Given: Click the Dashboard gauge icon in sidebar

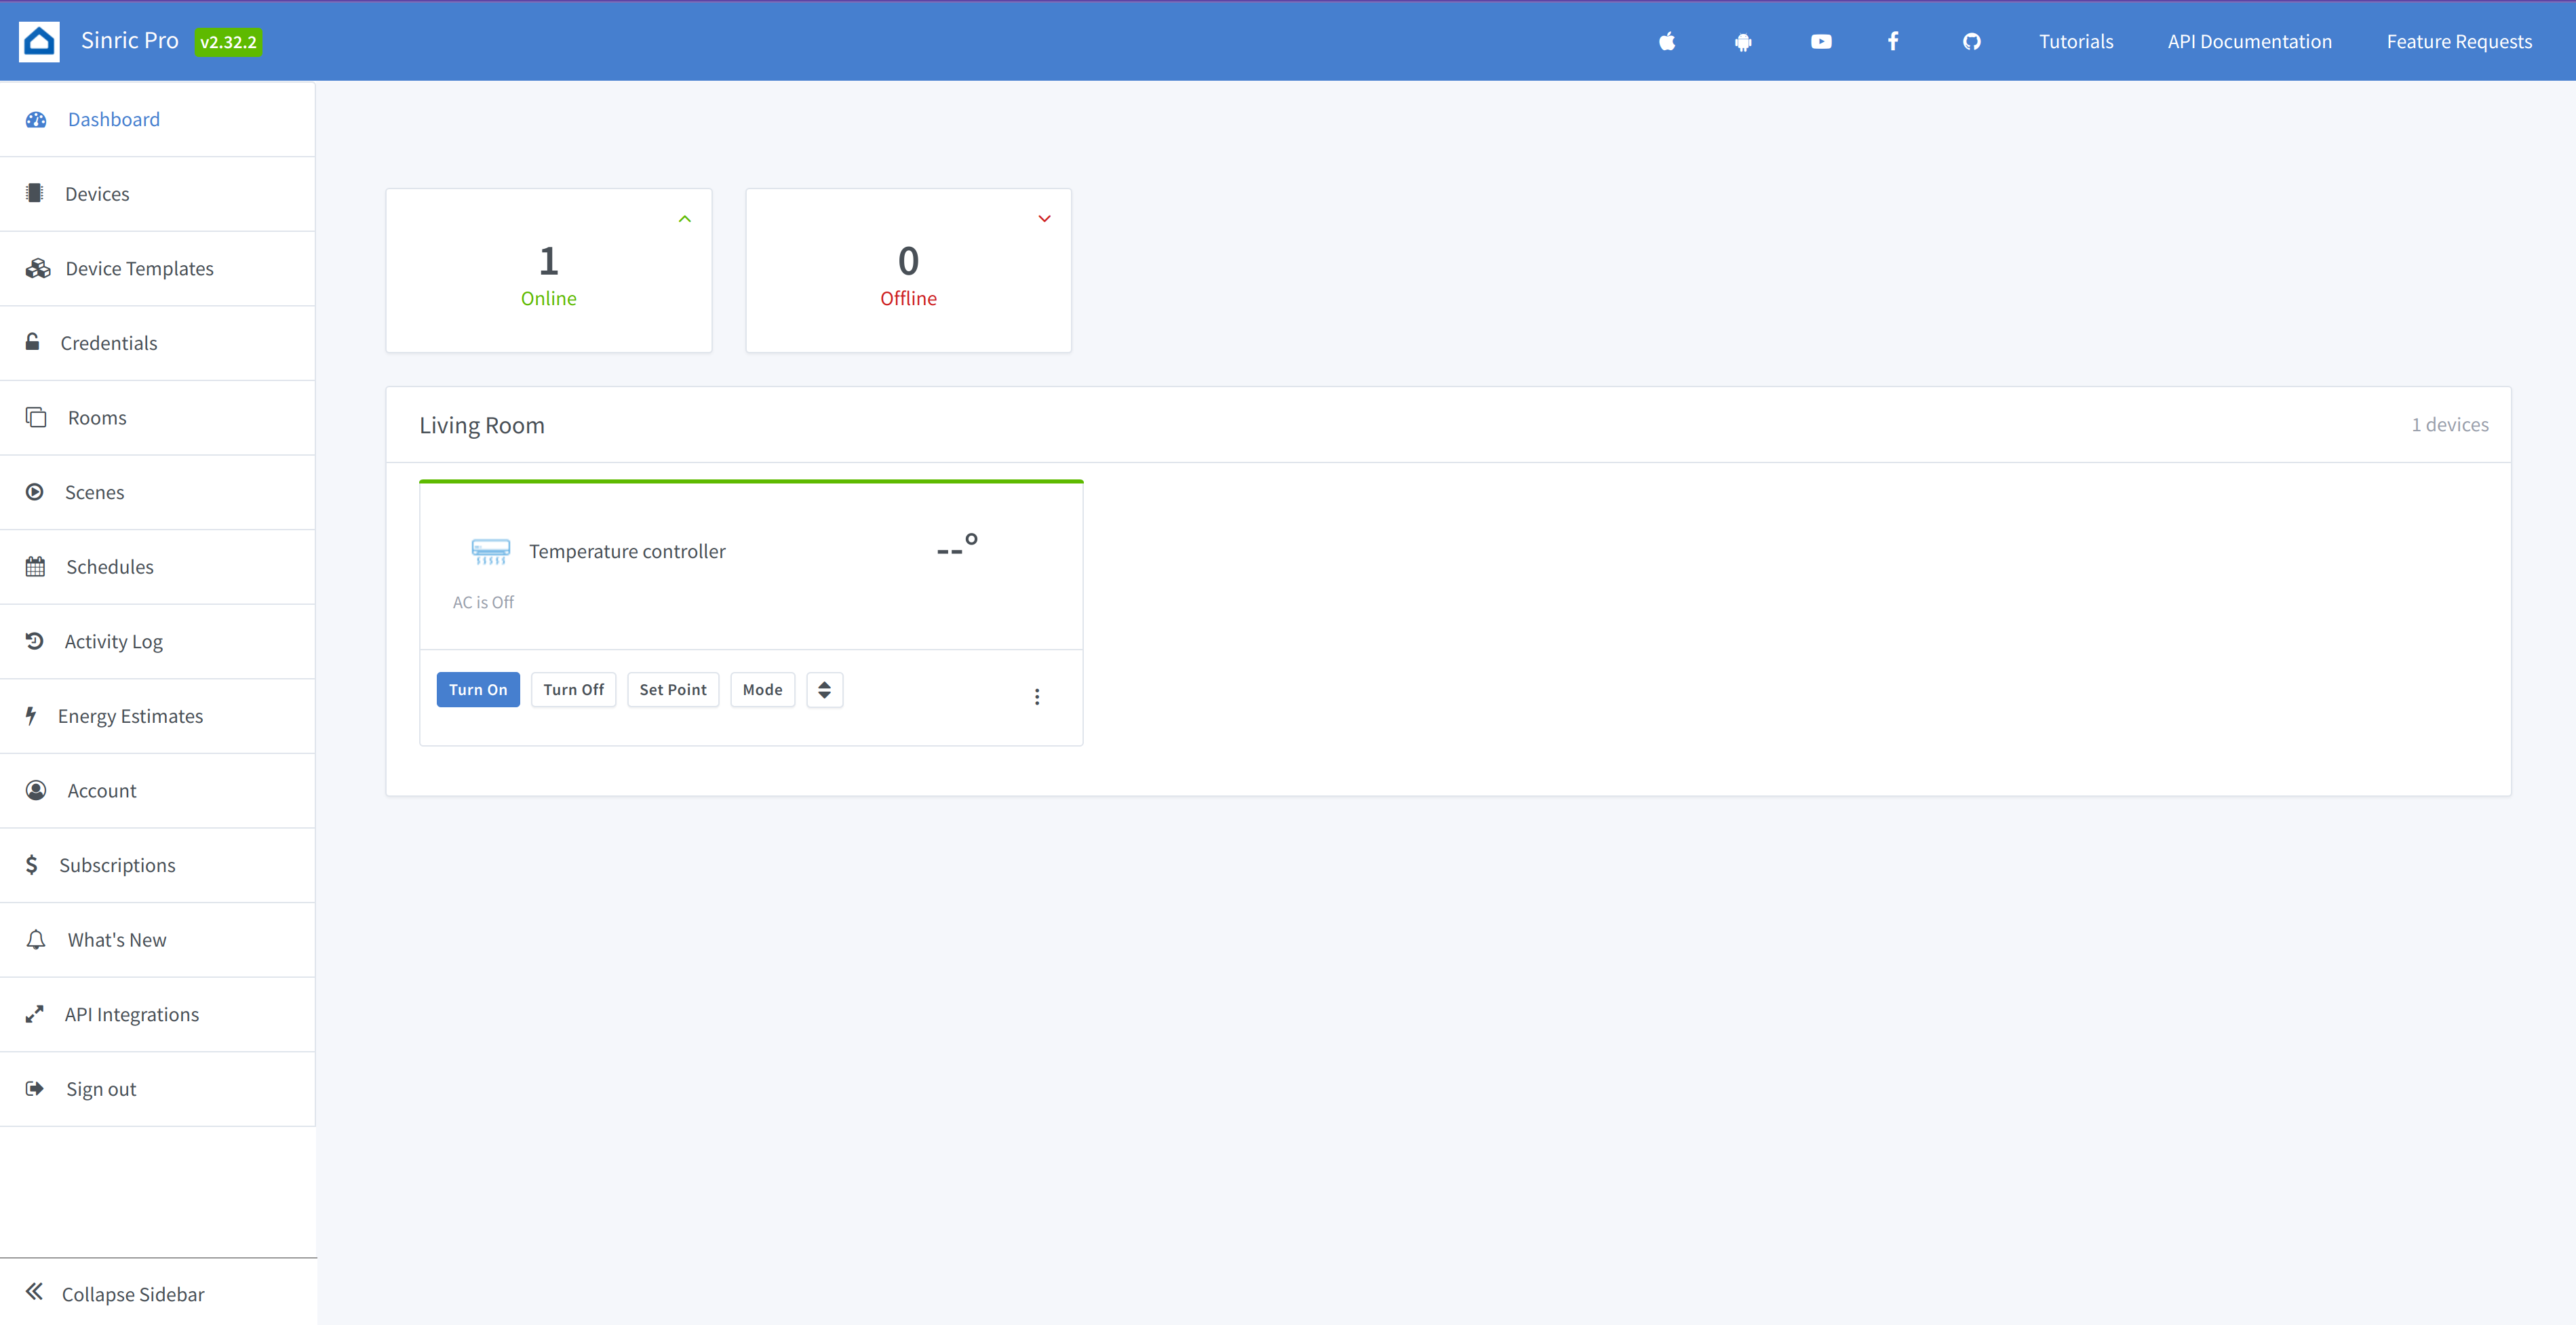Looking at the screenshot, I should [x=36, y=119].
